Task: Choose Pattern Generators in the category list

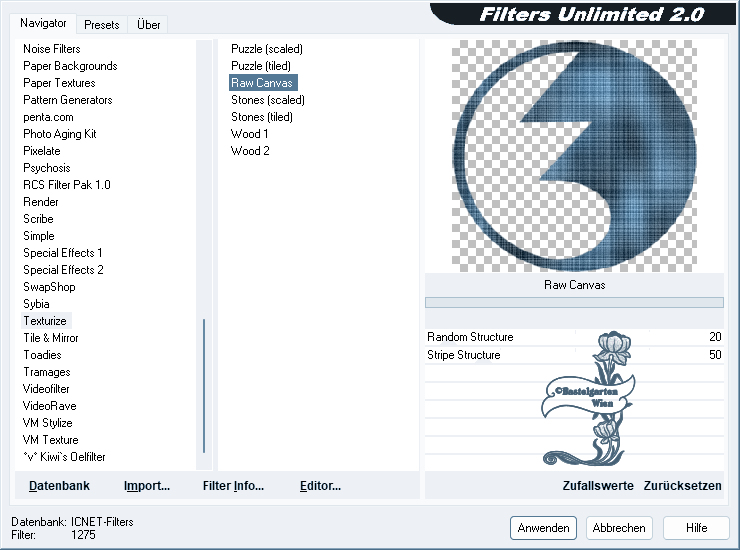Action: pyautogui.click(x=67, y=100)
